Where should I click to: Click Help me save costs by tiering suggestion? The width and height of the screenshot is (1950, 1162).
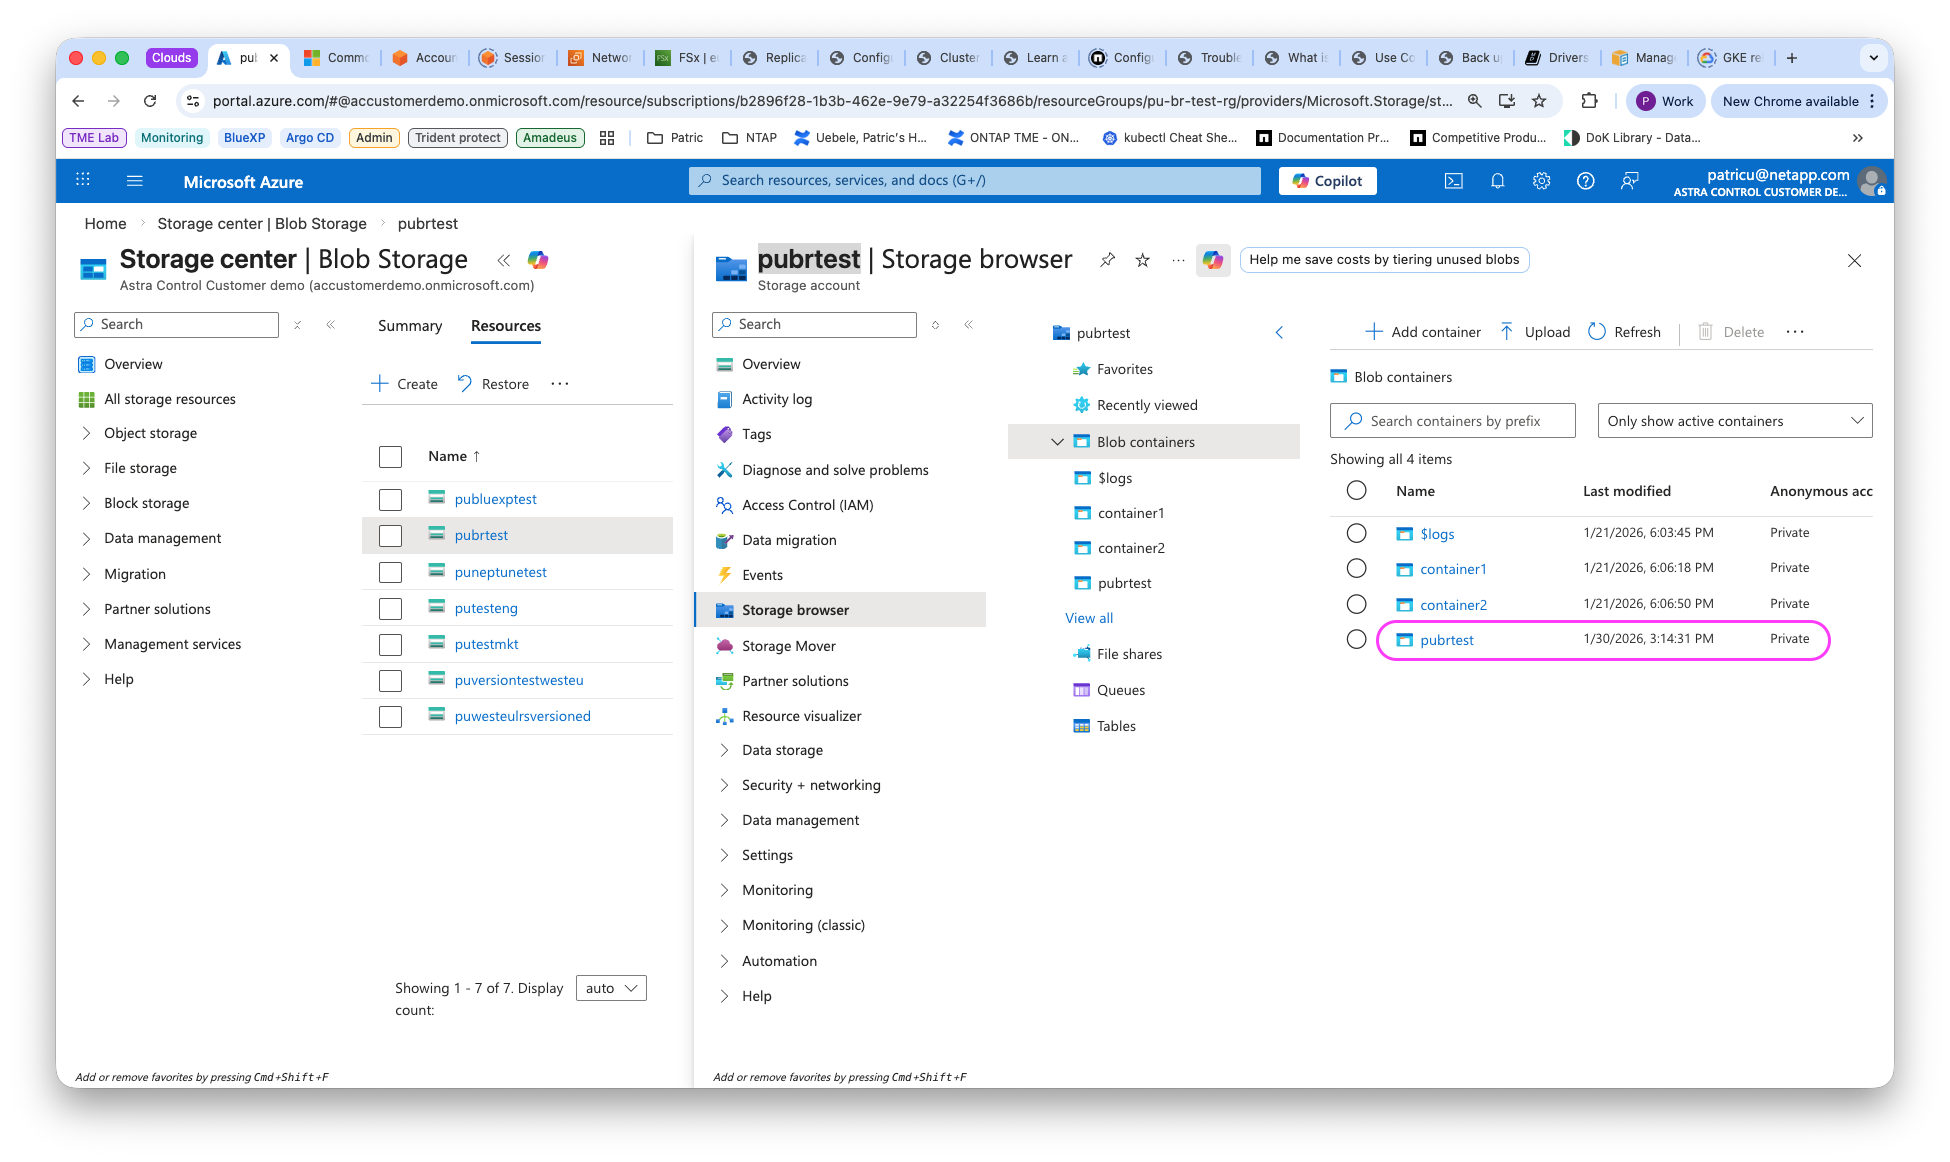[1384, 259]
